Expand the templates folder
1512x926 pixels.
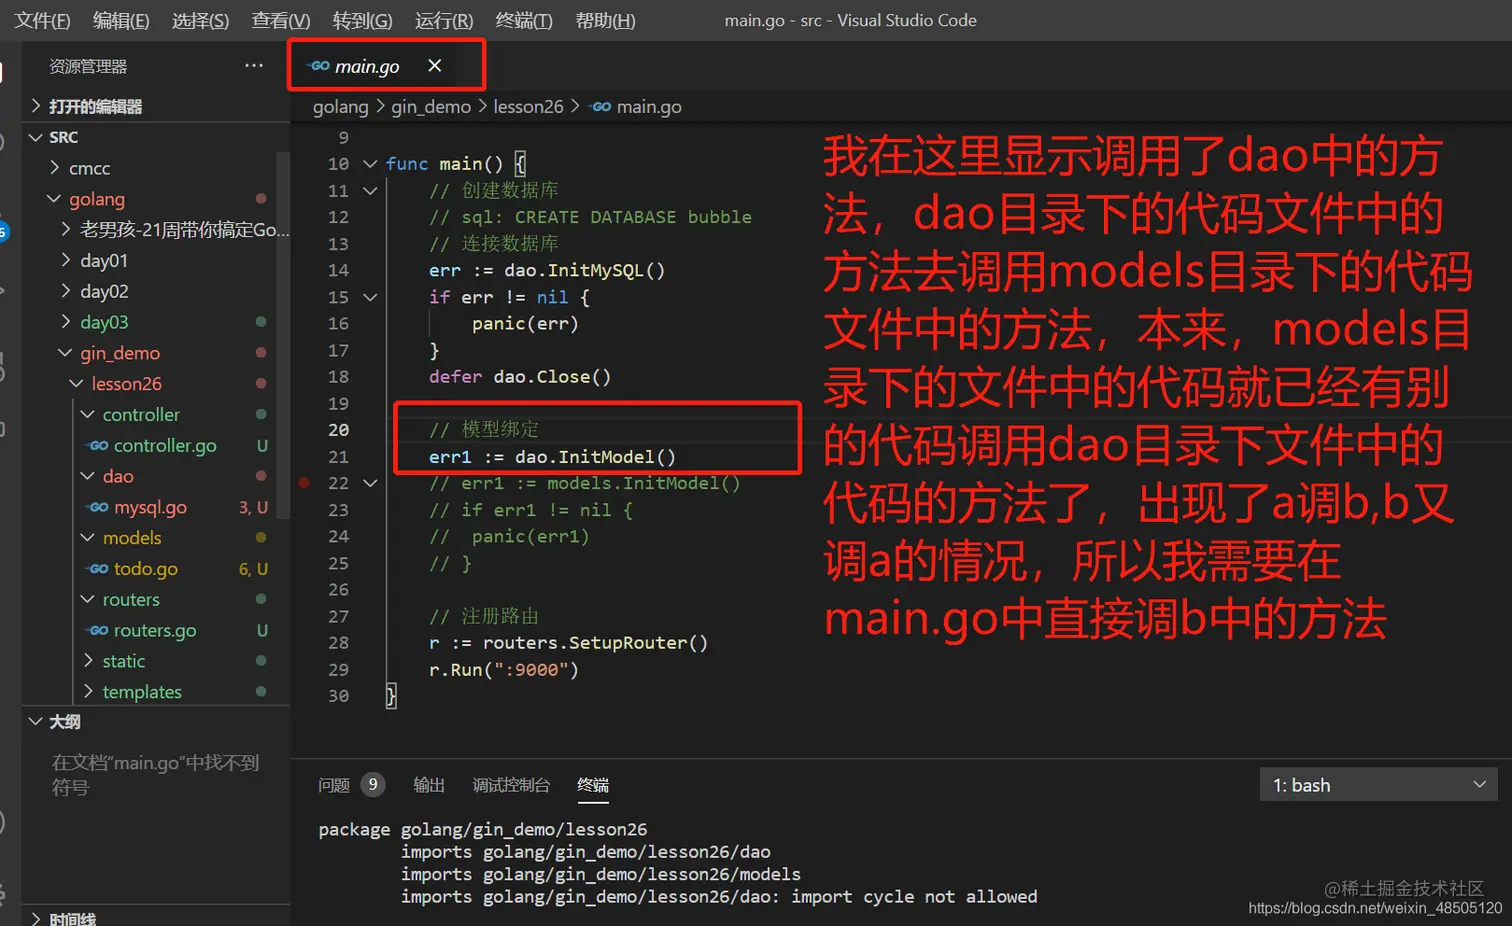pos(142,692)
